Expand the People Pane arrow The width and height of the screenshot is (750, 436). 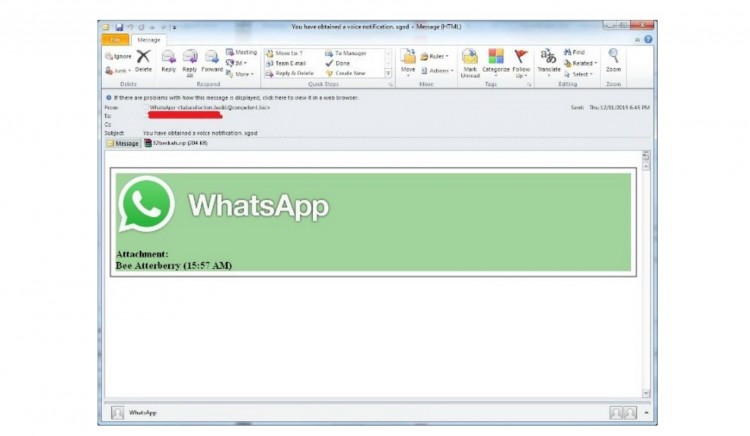coord(646,413)
